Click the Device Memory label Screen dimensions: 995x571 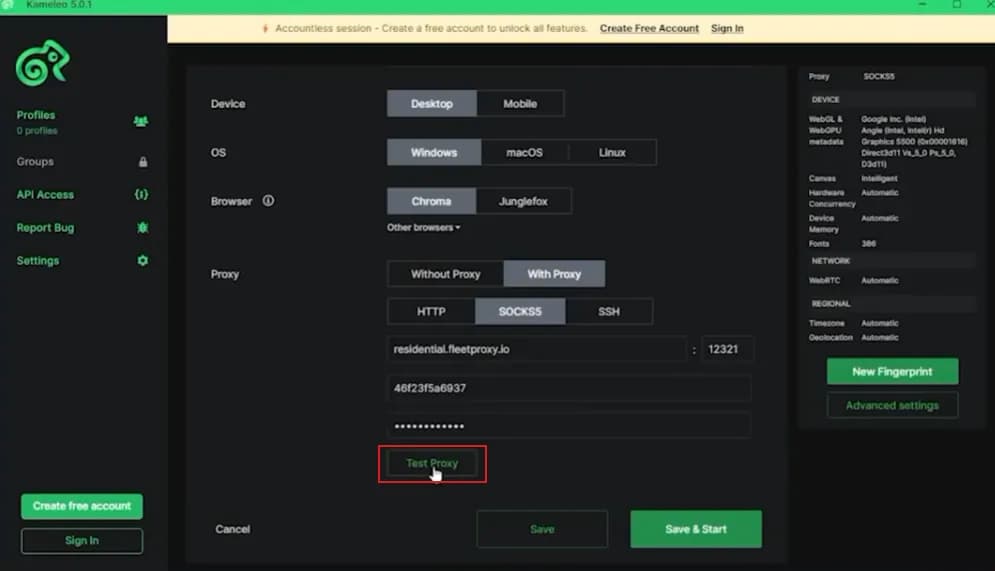(824, 223)
